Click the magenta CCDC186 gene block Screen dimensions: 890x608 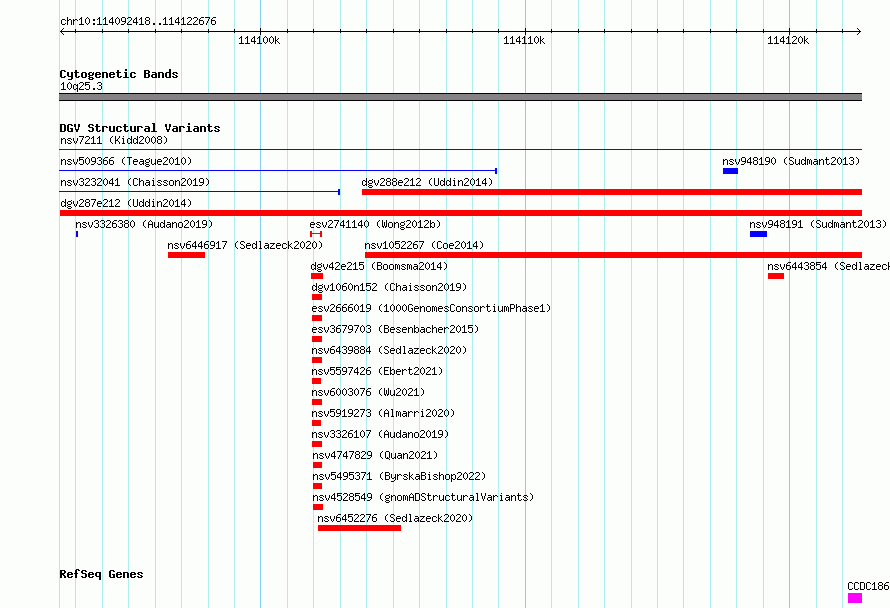coord(855,598)
